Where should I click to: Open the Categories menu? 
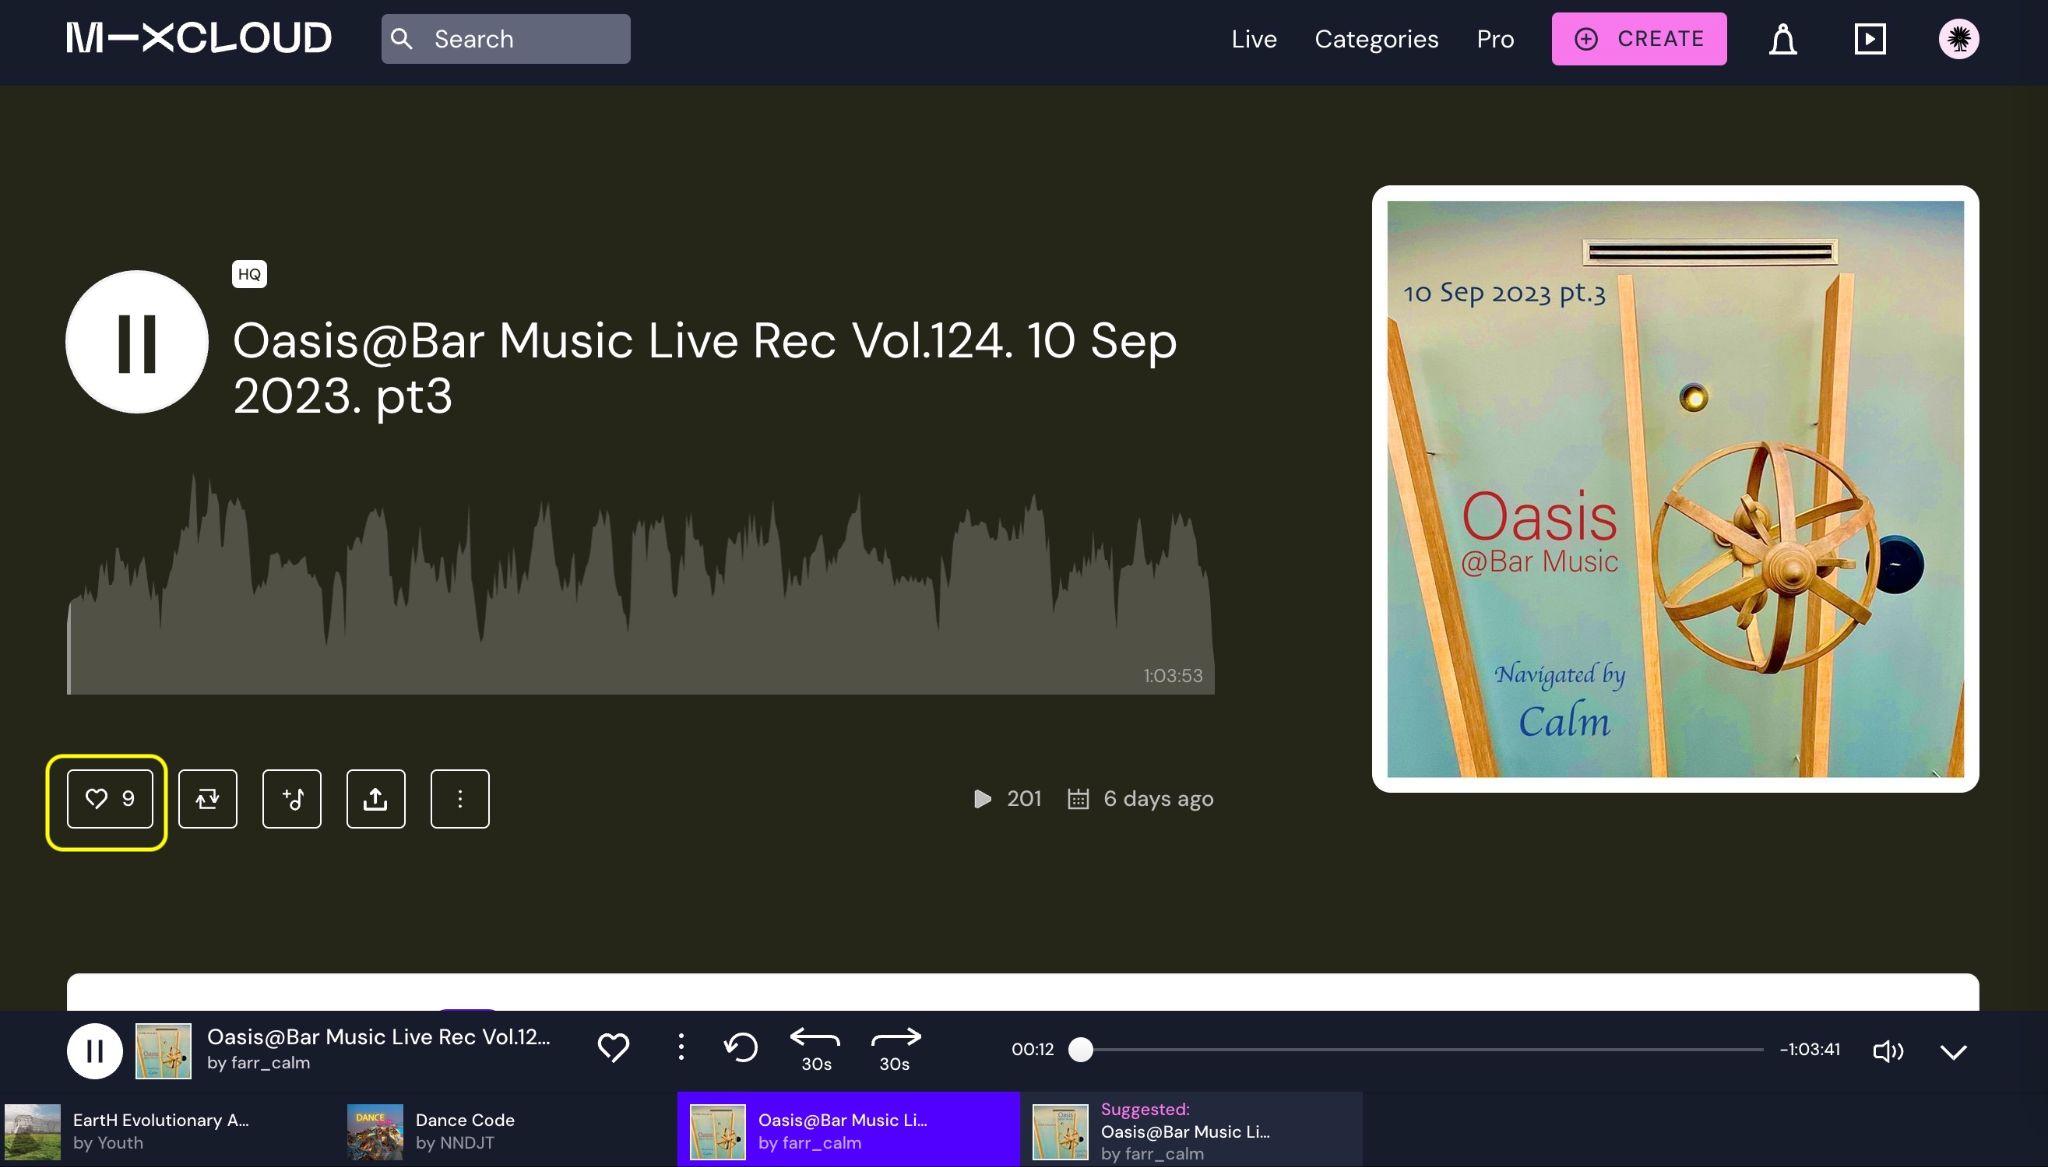tap(1376, 39)
